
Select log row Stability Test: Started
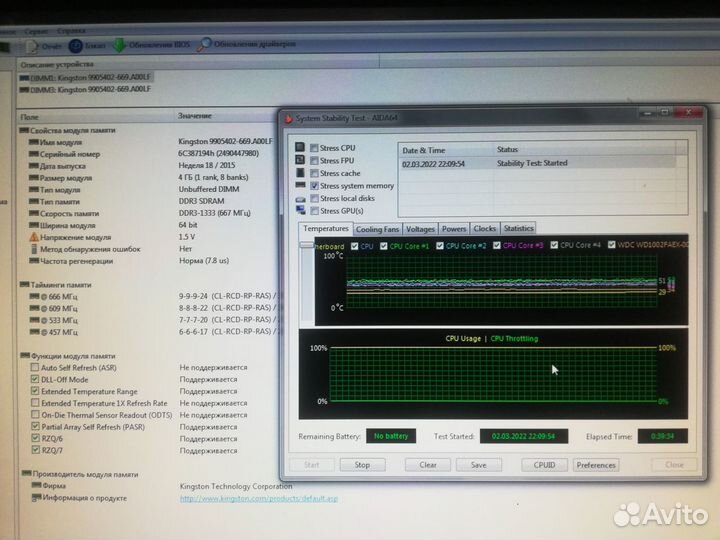click(x=537, y=163)
